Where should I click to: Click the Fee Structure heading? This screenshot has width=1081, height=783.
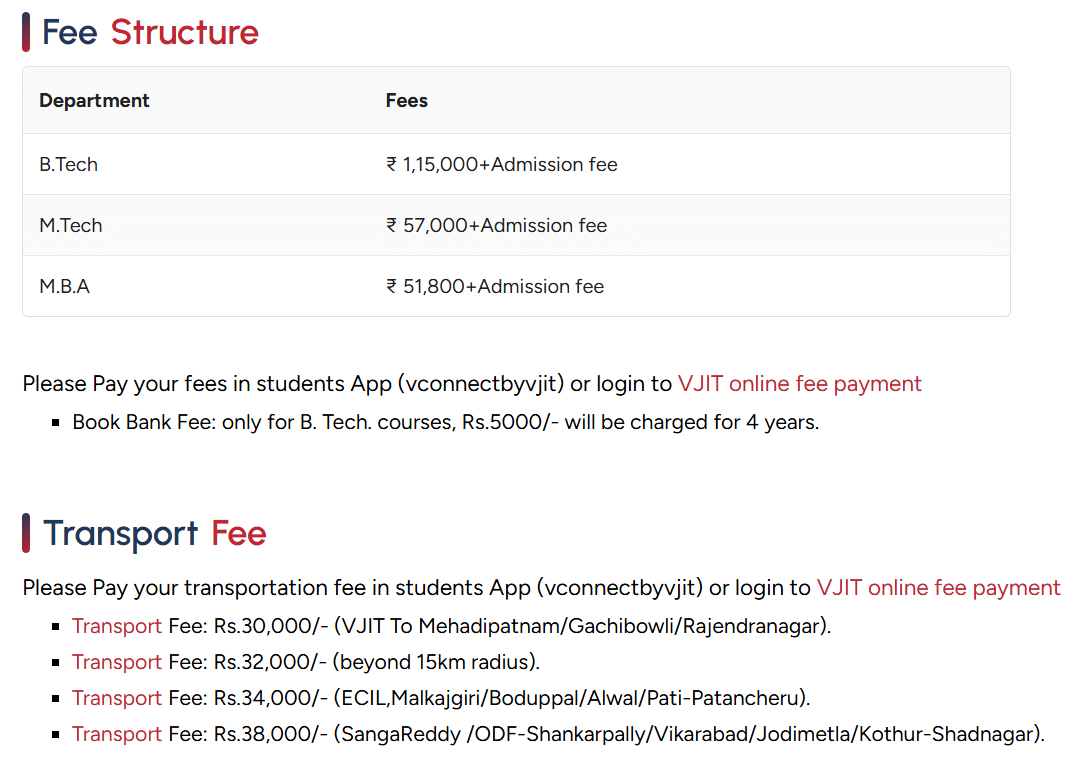150,33
